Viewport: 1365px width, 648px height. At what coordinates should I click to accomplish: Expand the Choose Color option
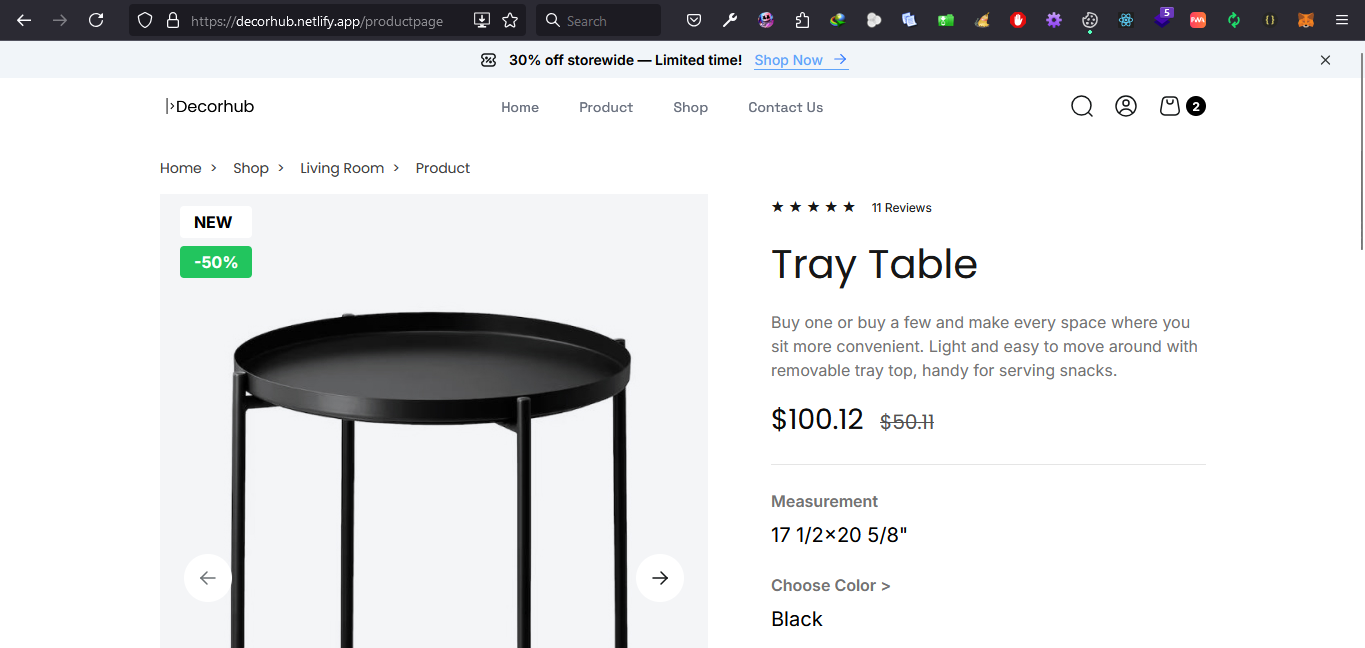point(830,585)
